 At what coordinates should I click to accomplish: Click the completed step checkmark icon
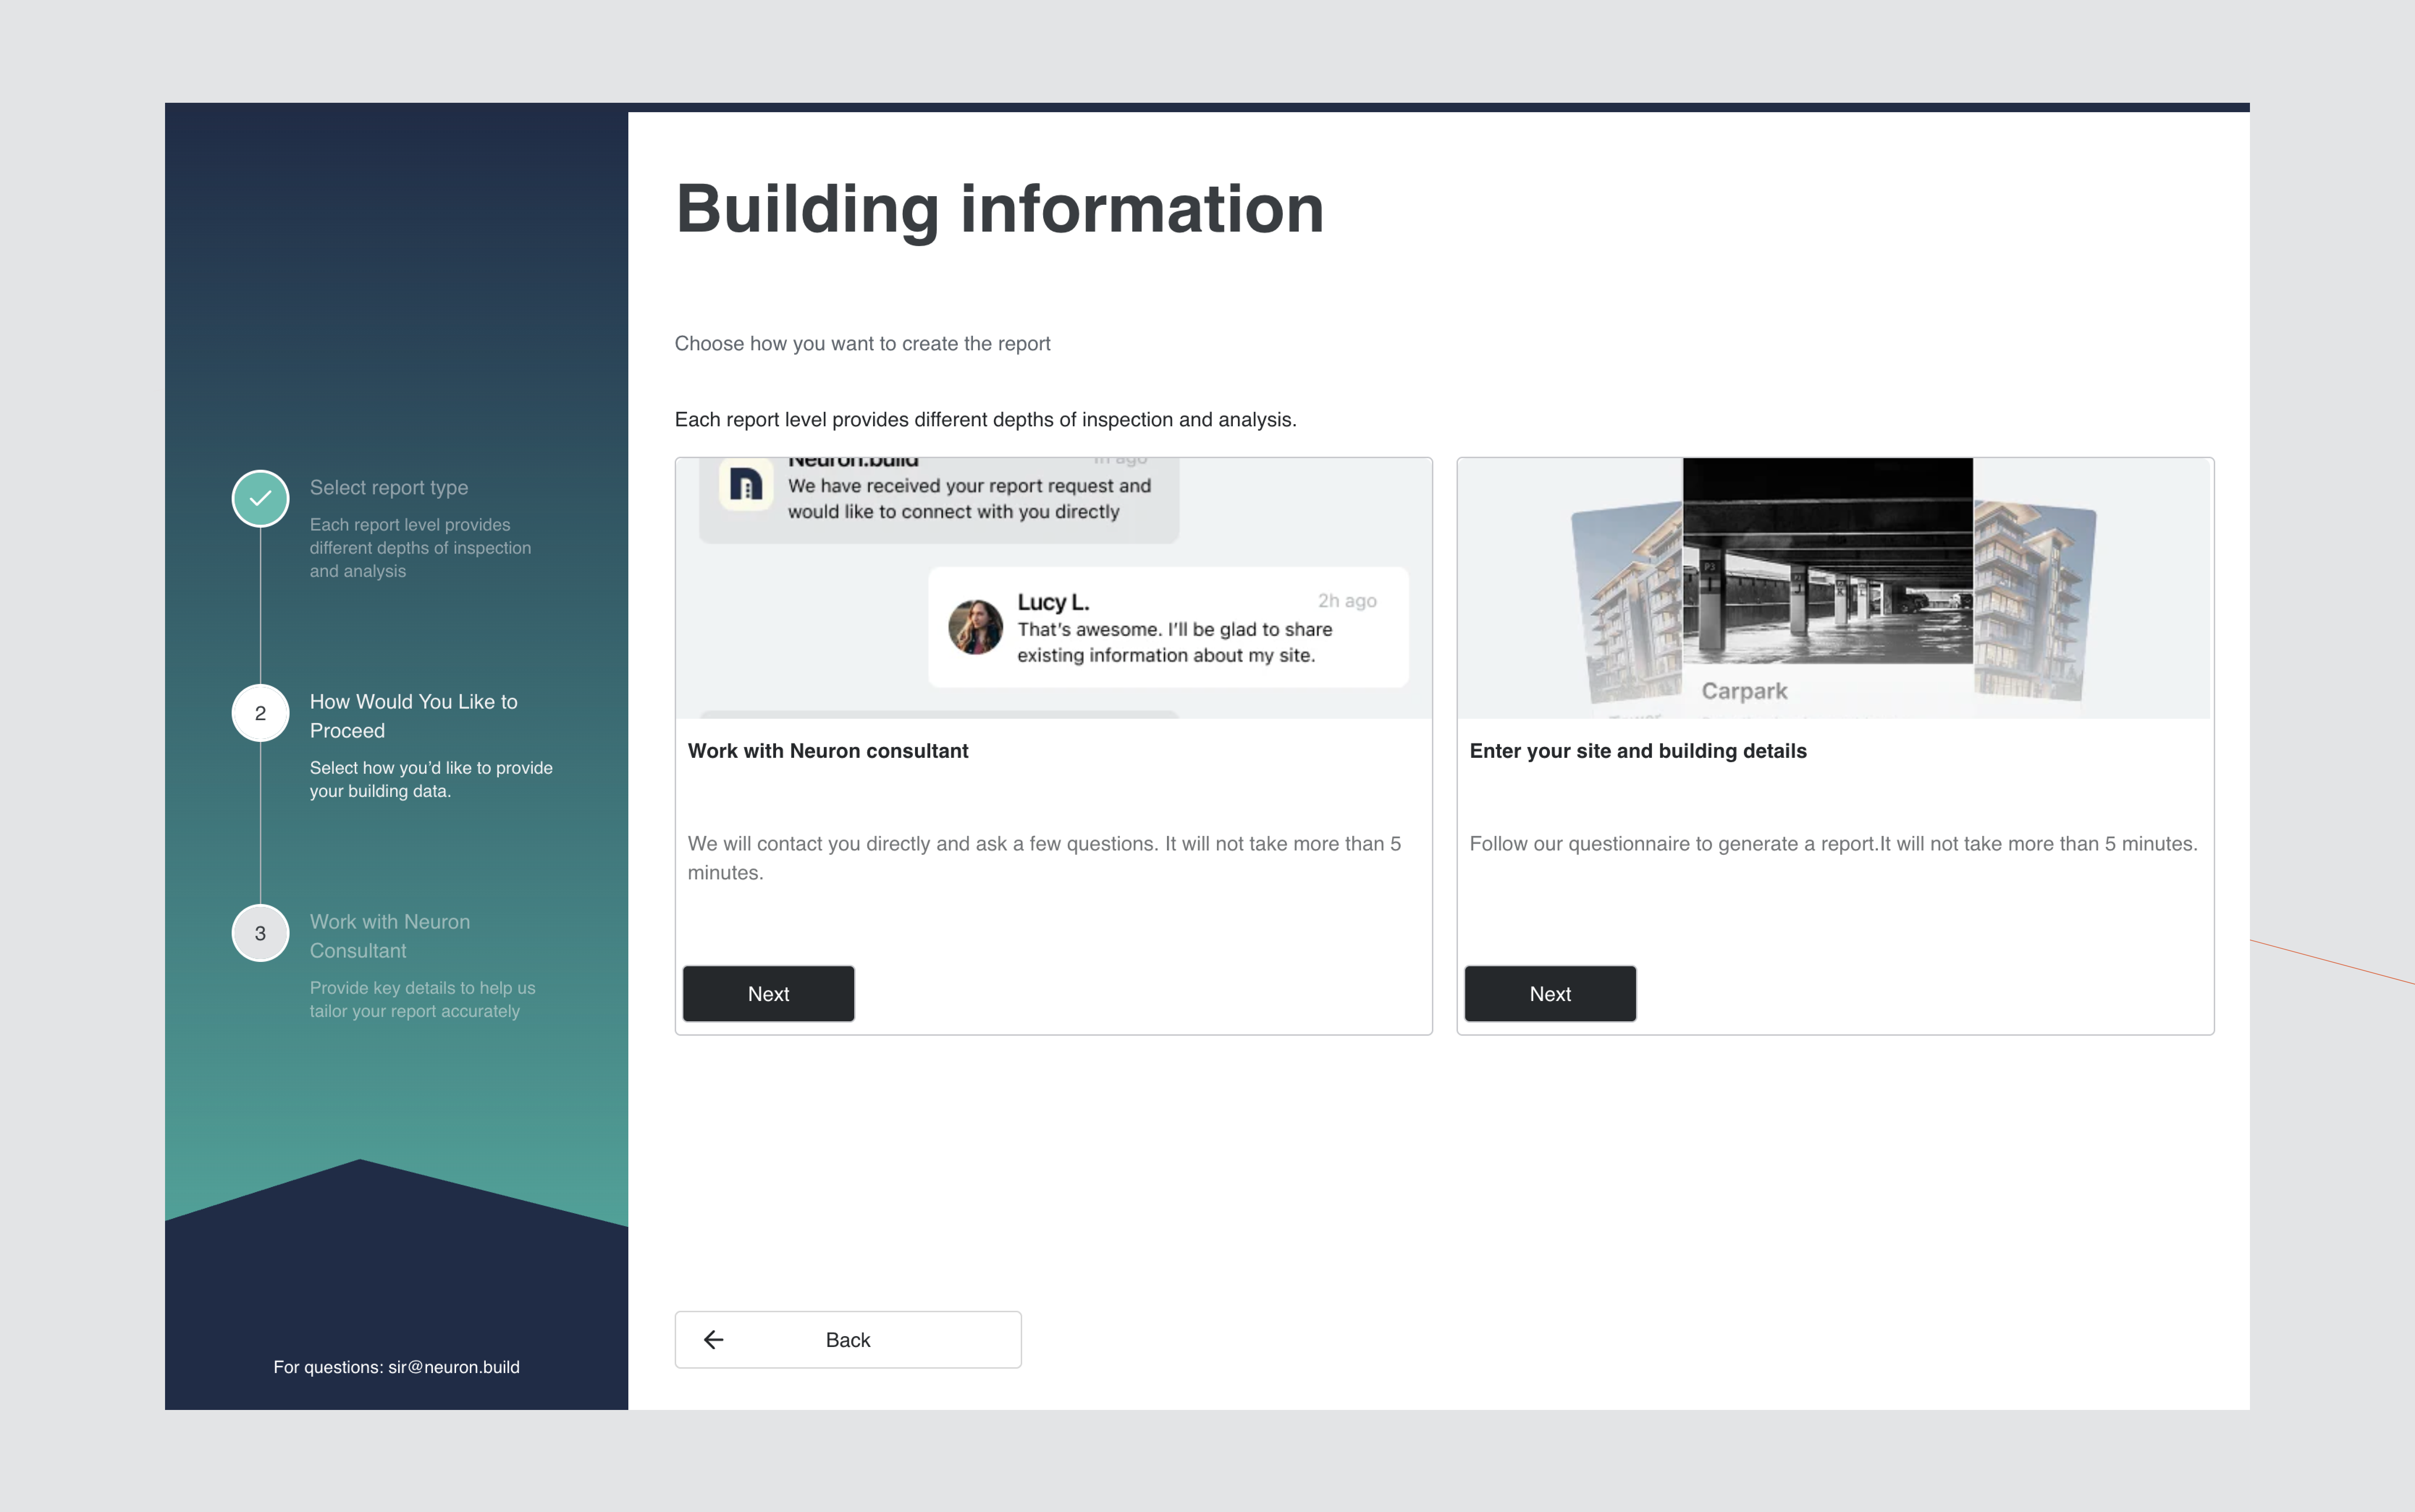pos(260,498)
